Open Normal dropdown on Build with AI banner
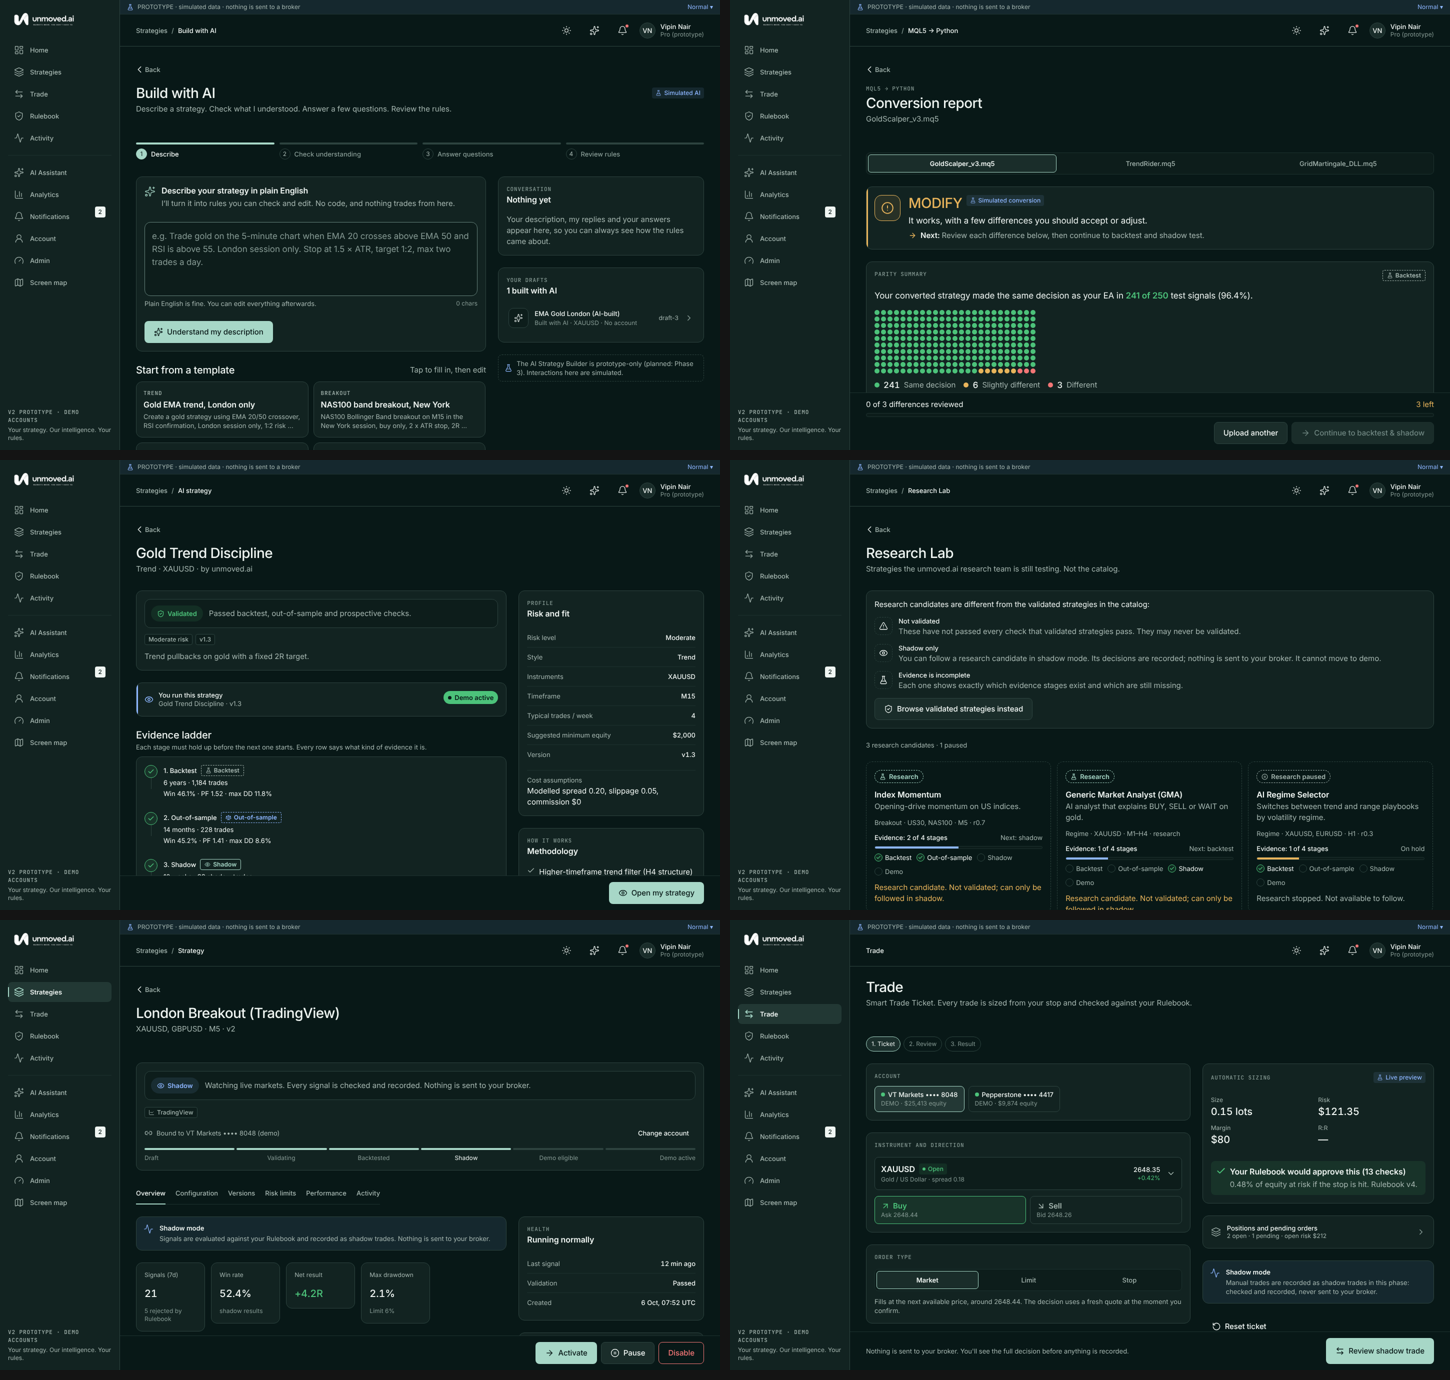 [x=700, y=7]
